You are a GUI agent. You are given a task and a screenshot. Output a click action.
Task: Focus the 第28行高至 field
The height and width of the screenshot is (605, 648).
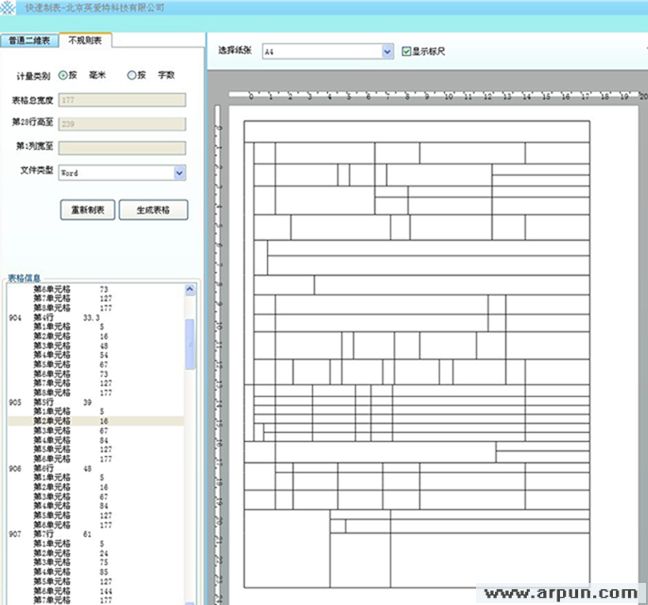[122, 124]
